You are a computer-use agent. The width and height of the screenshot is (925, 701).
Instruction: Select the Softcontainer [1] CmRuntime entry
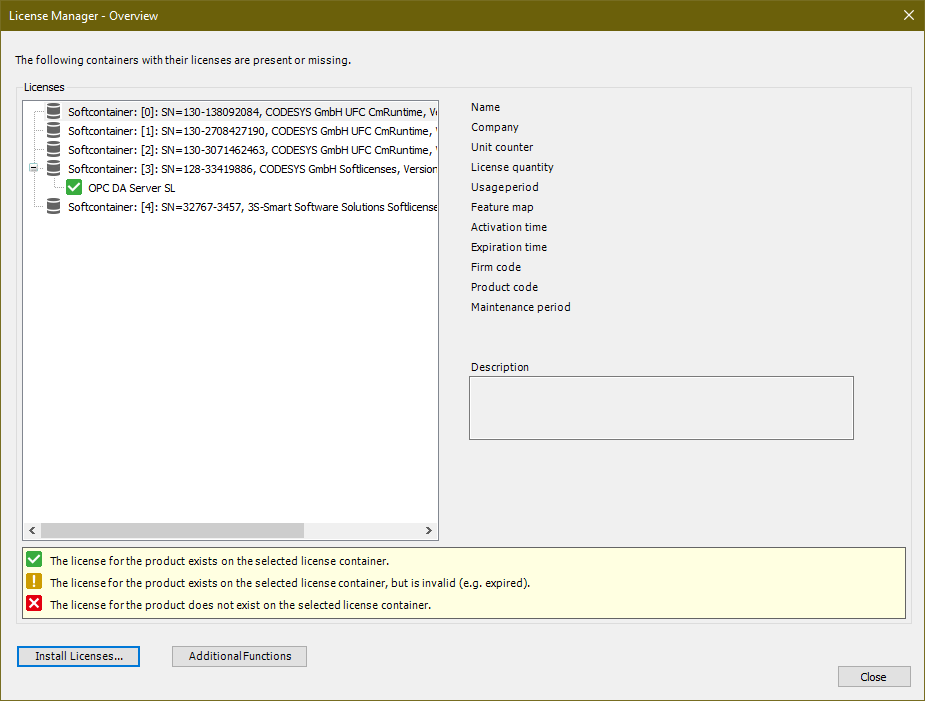200,131
